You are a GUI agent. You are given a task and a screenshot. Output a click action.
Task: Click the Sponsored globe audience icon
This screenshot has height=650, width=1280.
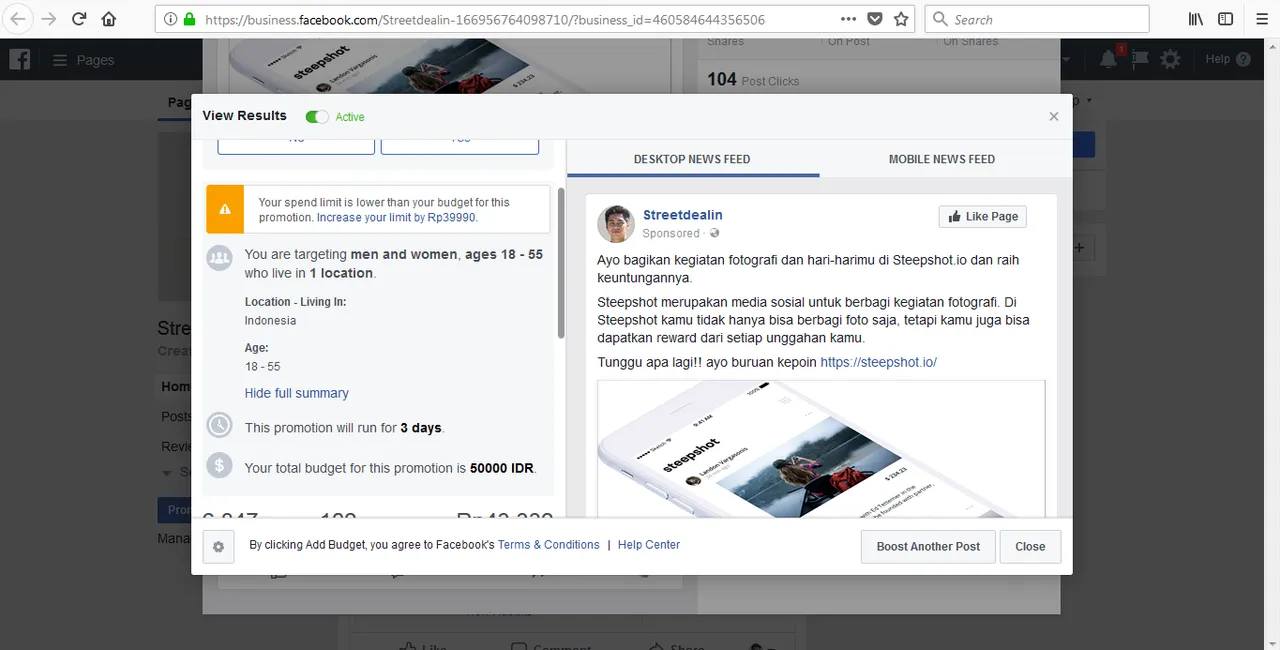[714, 234]
